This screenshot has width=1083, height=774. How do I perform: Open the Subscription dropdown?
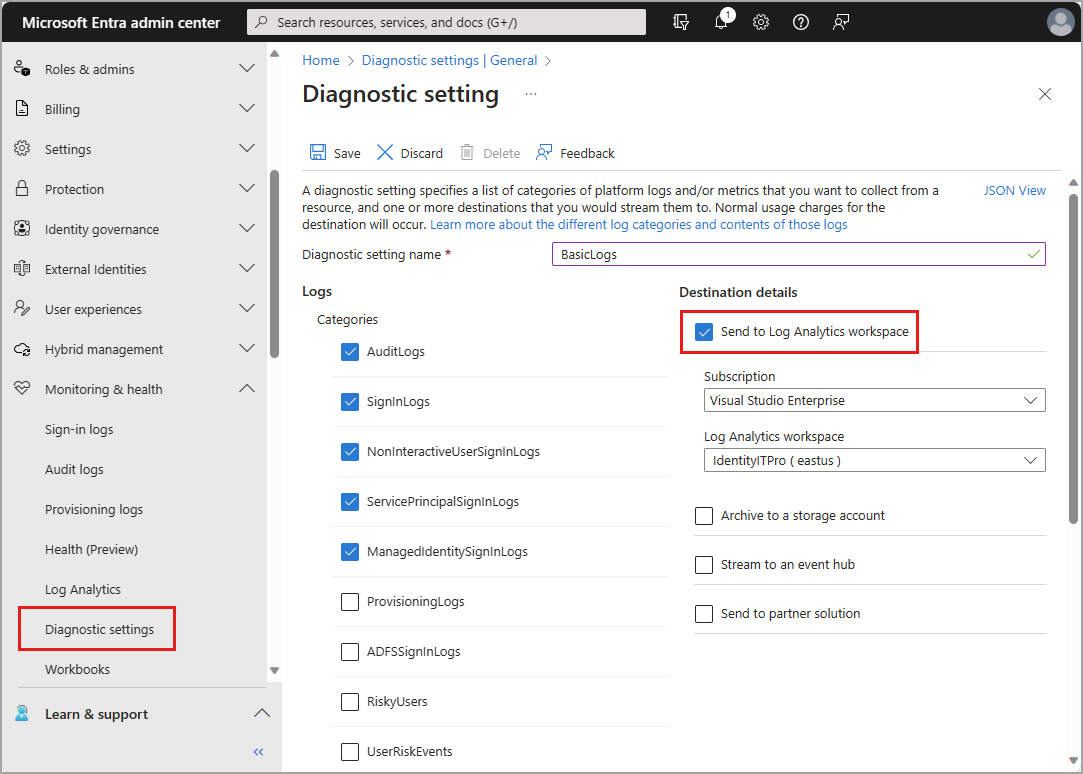(x=874, y=400)
